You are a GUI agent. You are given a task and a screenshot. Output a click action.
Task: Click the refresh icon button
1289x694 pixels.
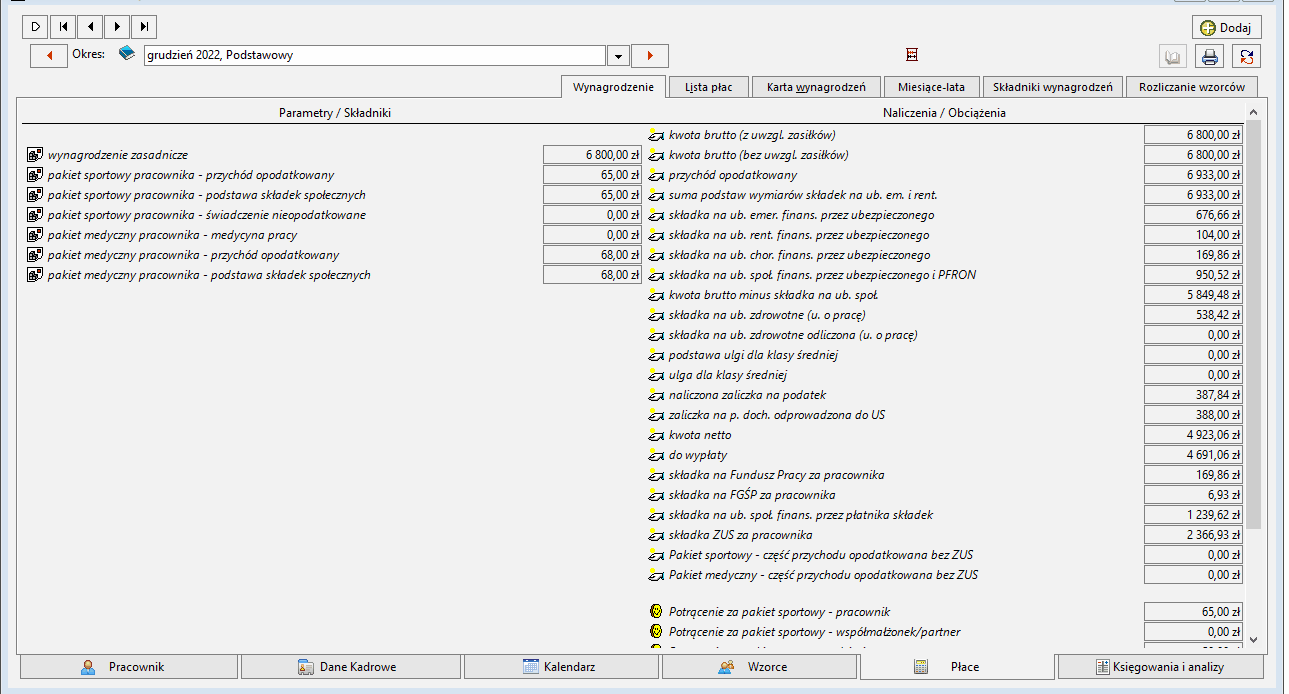(1246, 57)
